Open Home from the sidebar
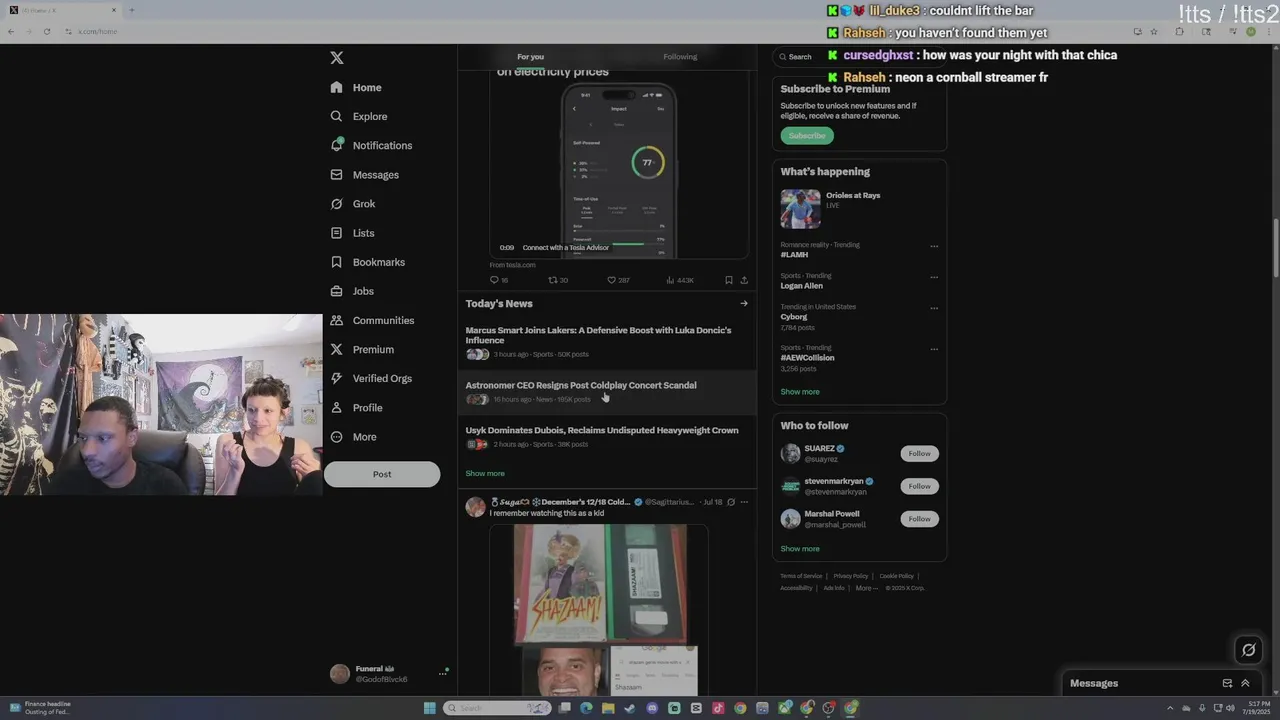 pyautogui.click(x=356, y=88)
